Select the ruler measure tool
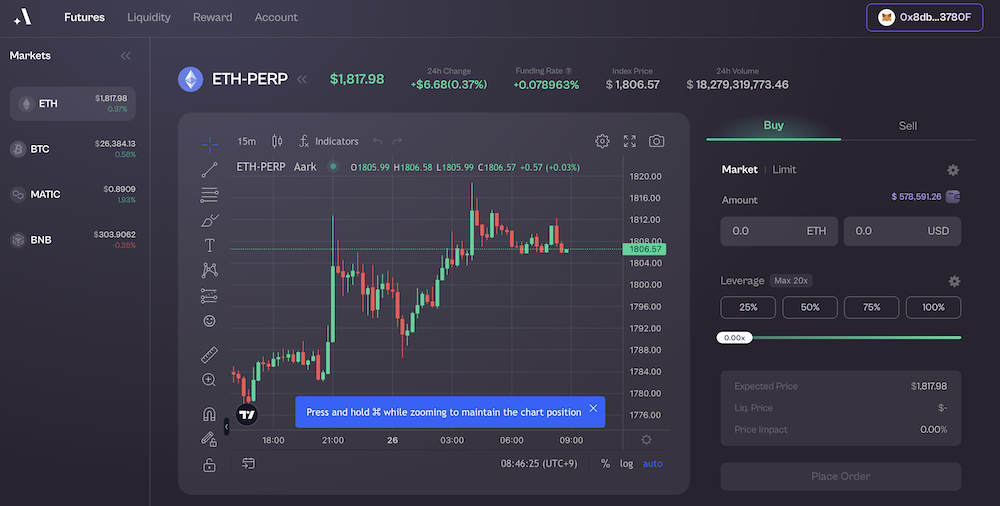The width and height of the screenshot is (1000, 506). [209, 354]
